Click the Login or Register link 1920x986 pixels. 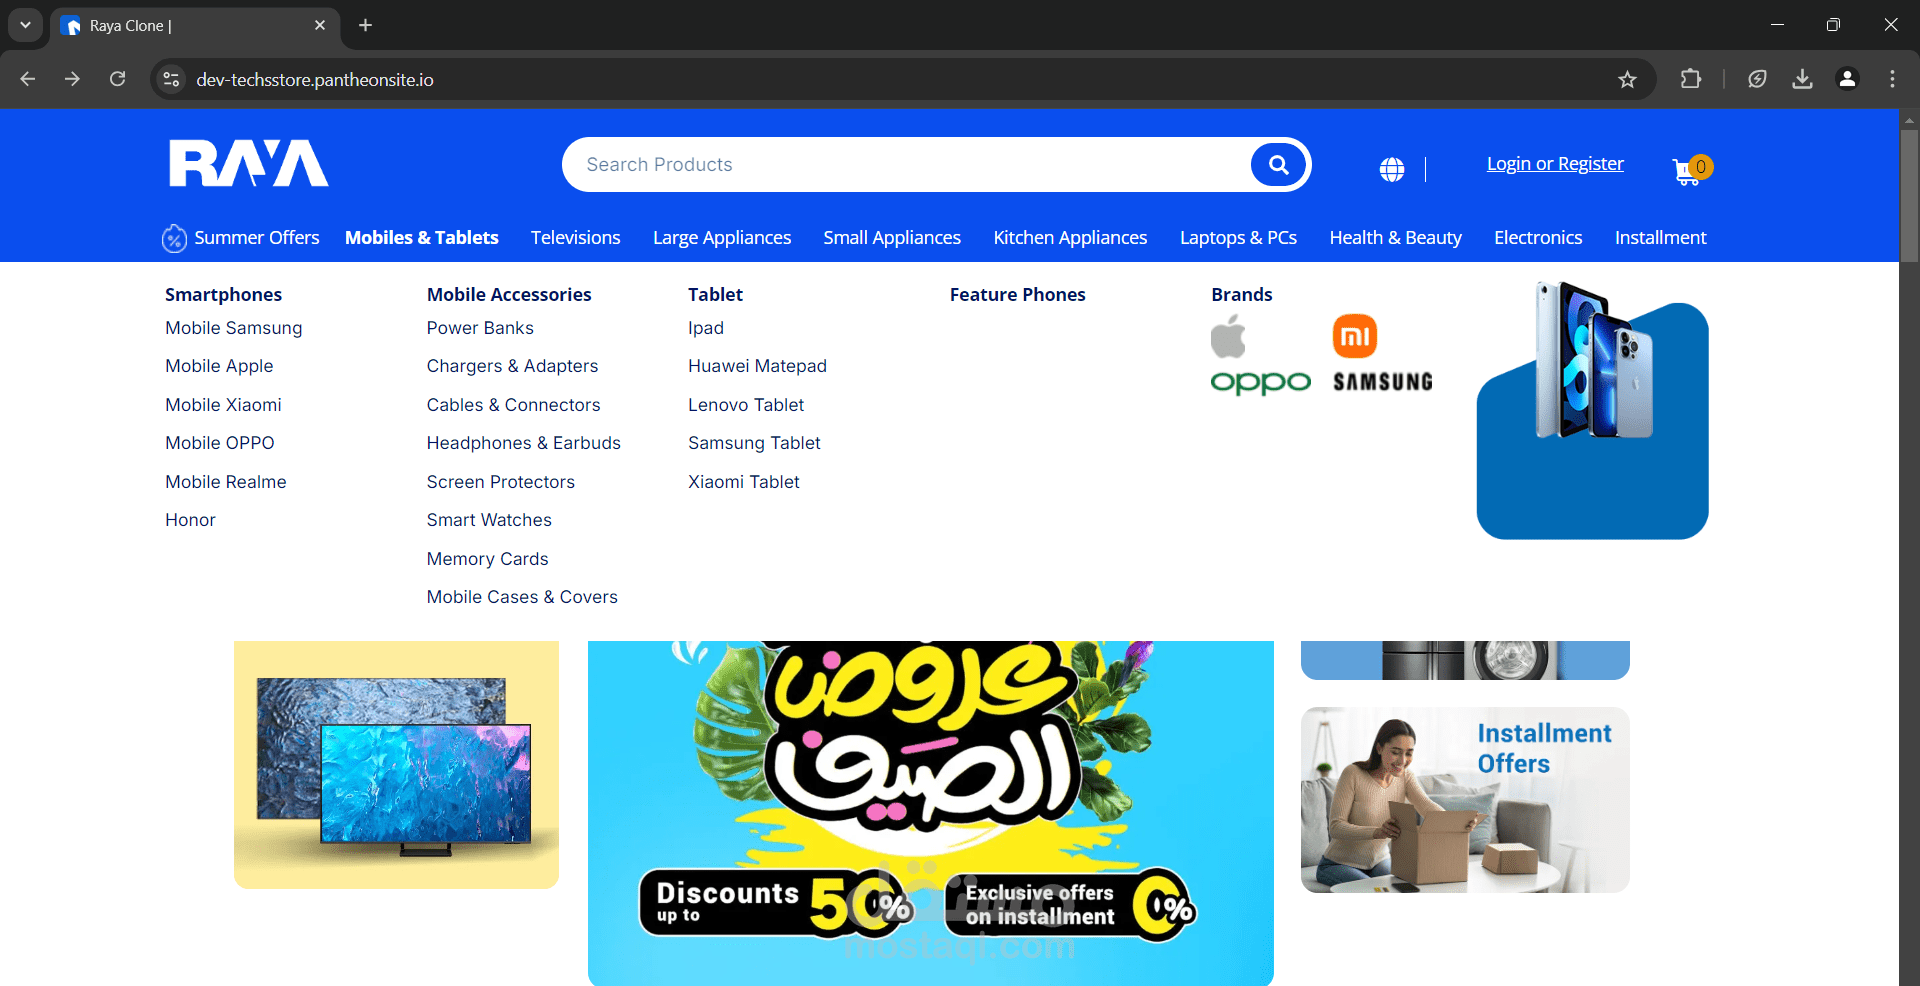[x=1555, y=164]
